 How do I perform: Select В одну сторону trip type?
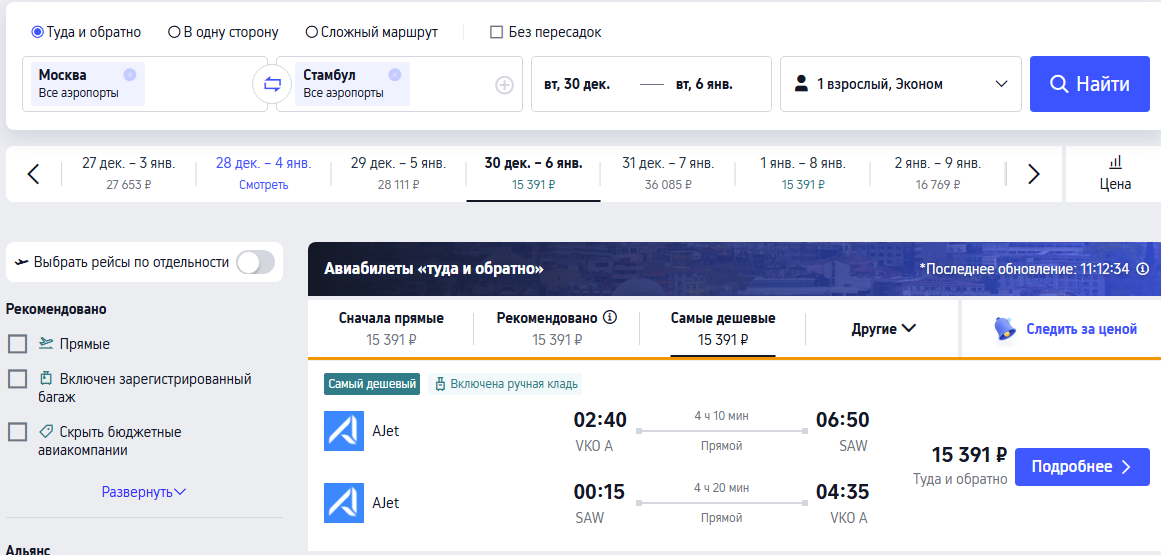point(224,32)
